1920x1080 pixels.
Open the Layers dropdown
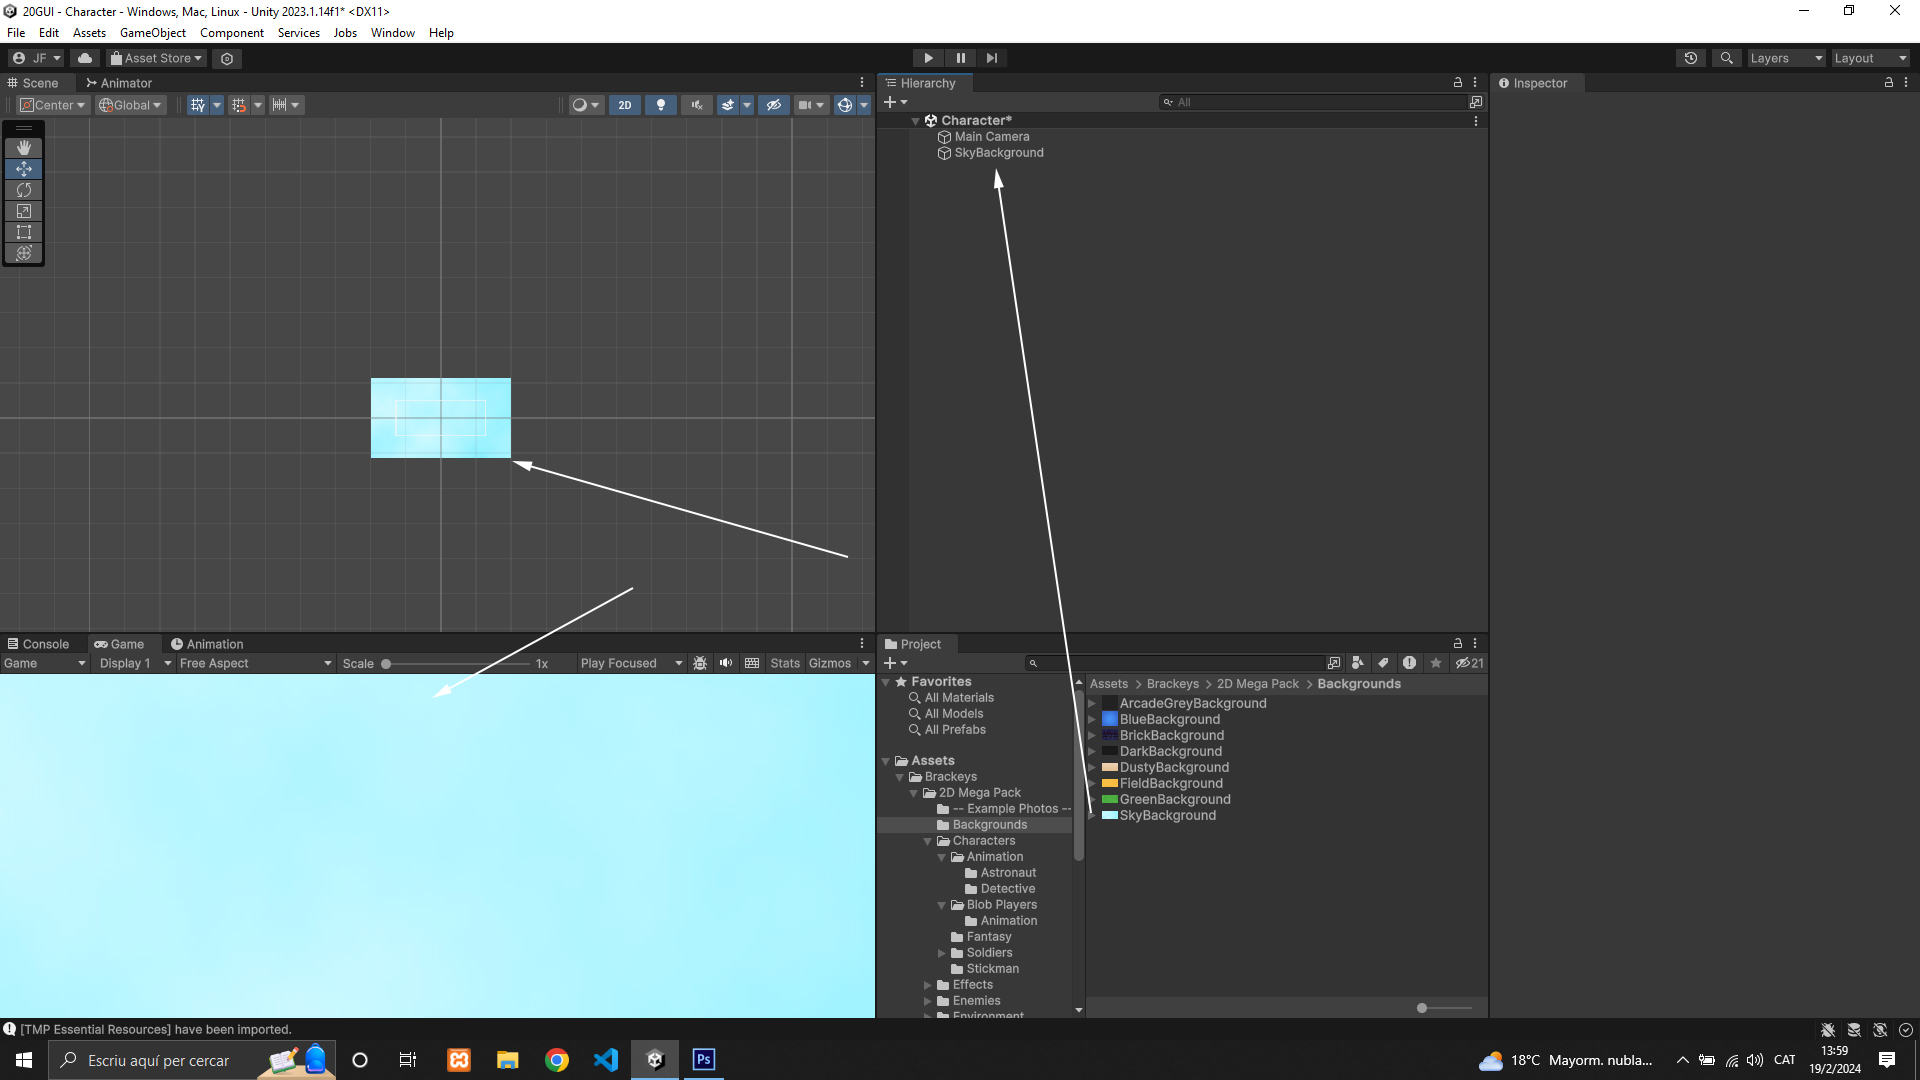(x=1786, y=58)
